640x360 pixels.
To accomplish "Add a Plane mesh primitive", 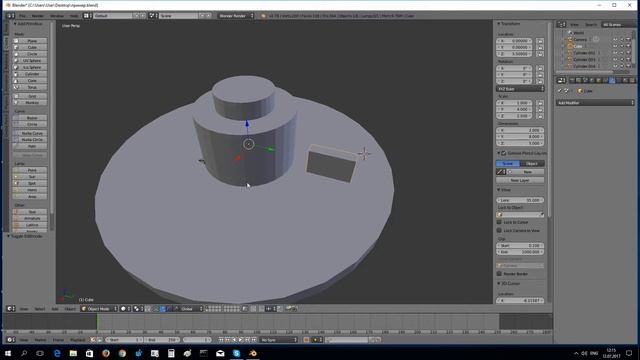I will [x=30, y=41].
